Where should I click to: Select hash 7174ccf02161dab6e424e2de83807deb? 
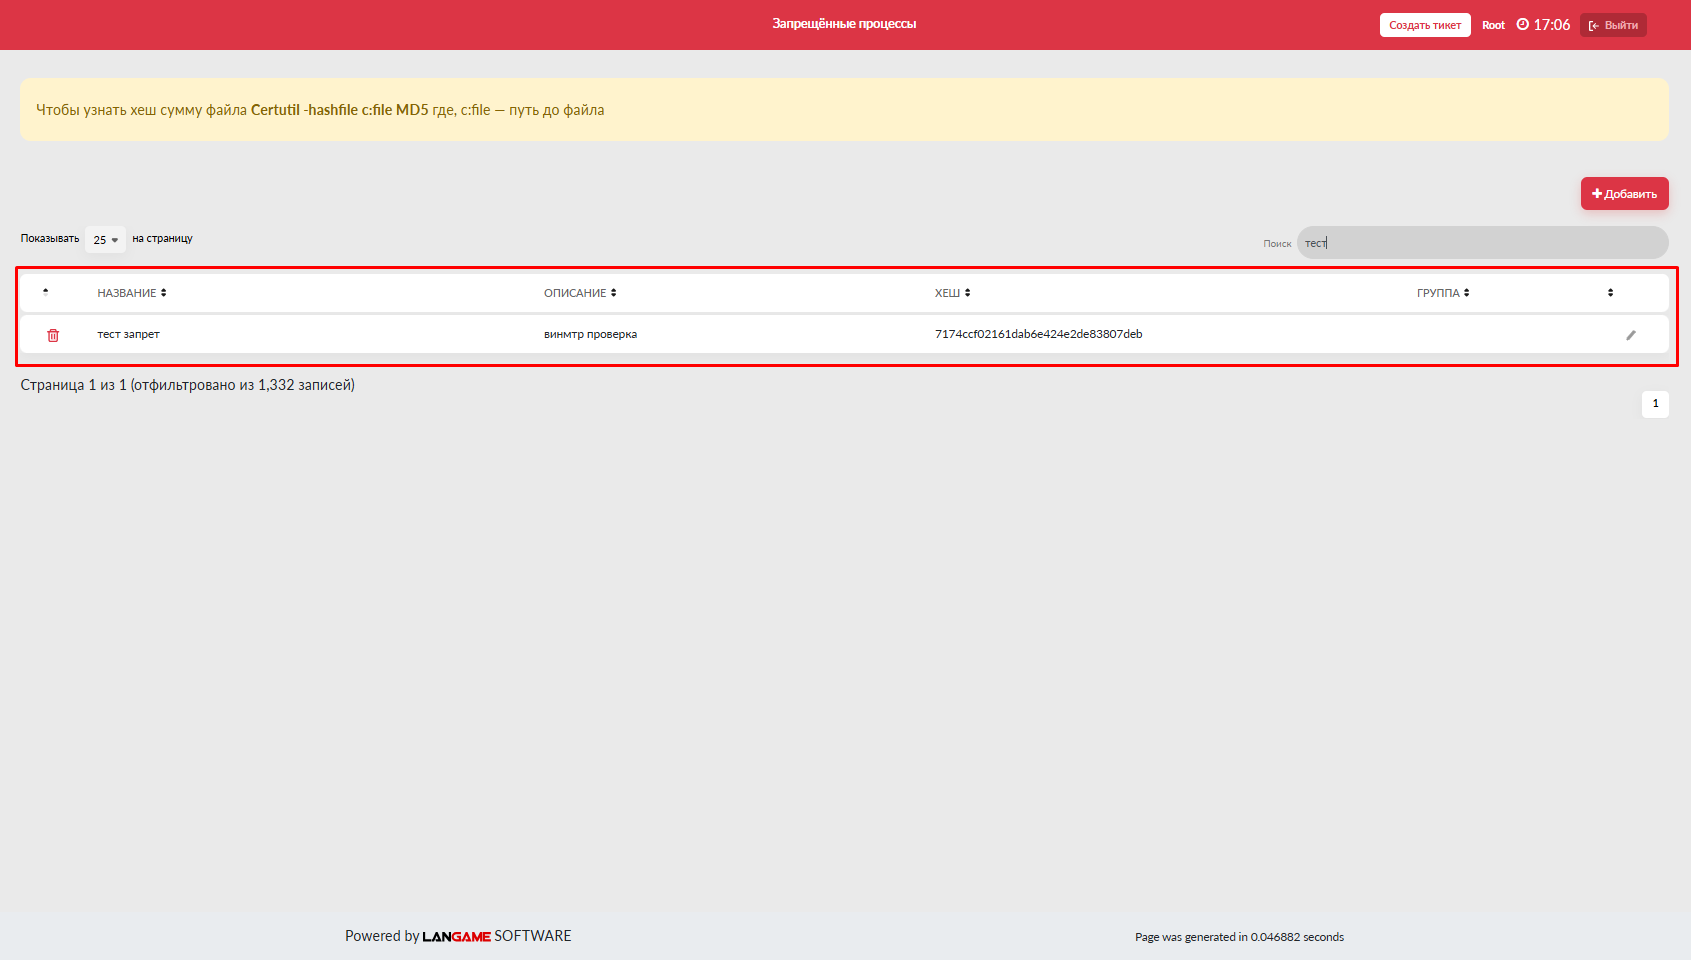[1038, 334]
